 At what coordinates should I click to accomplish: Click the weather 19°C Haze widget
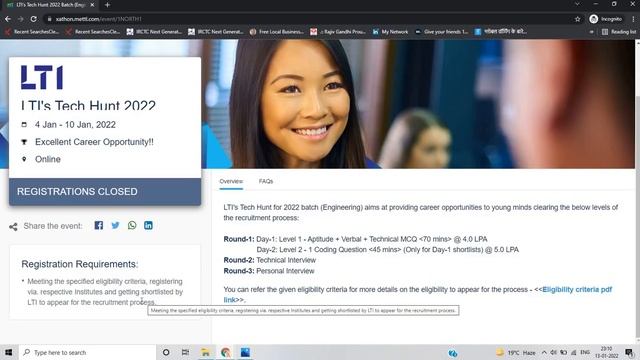(516, 352)
